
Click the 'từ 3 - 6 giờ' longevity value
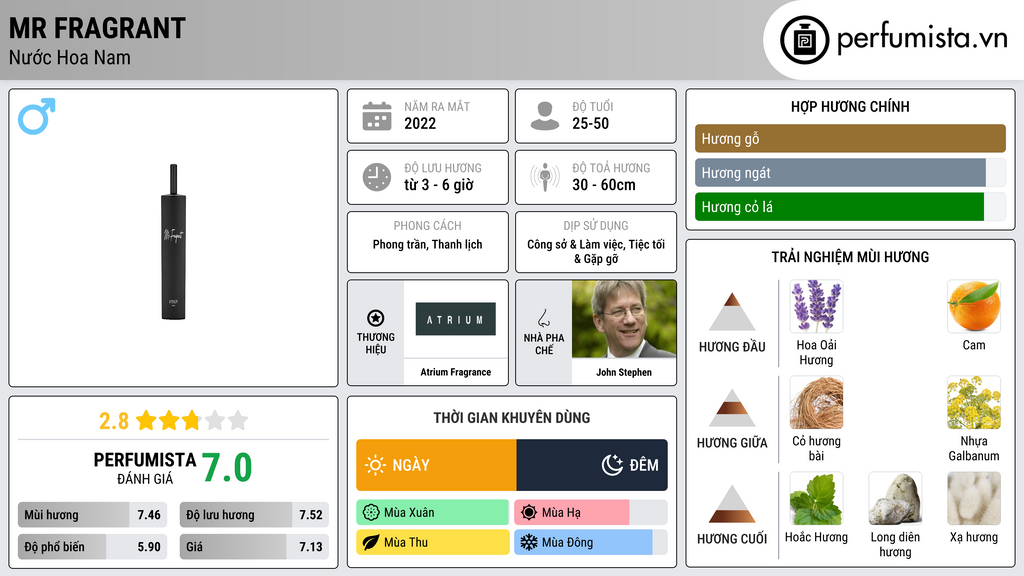(439, 185)
